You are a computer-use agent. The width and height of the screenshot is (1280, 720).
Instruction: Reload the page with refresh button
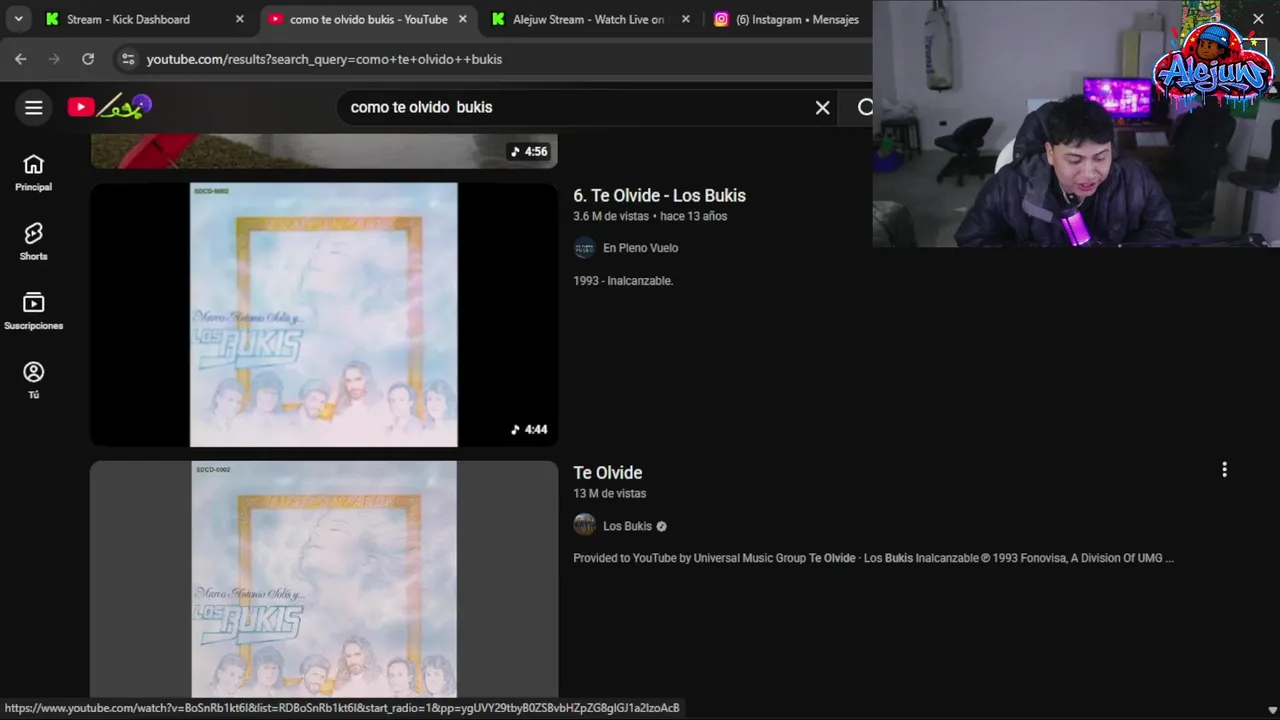coord(88,59)
